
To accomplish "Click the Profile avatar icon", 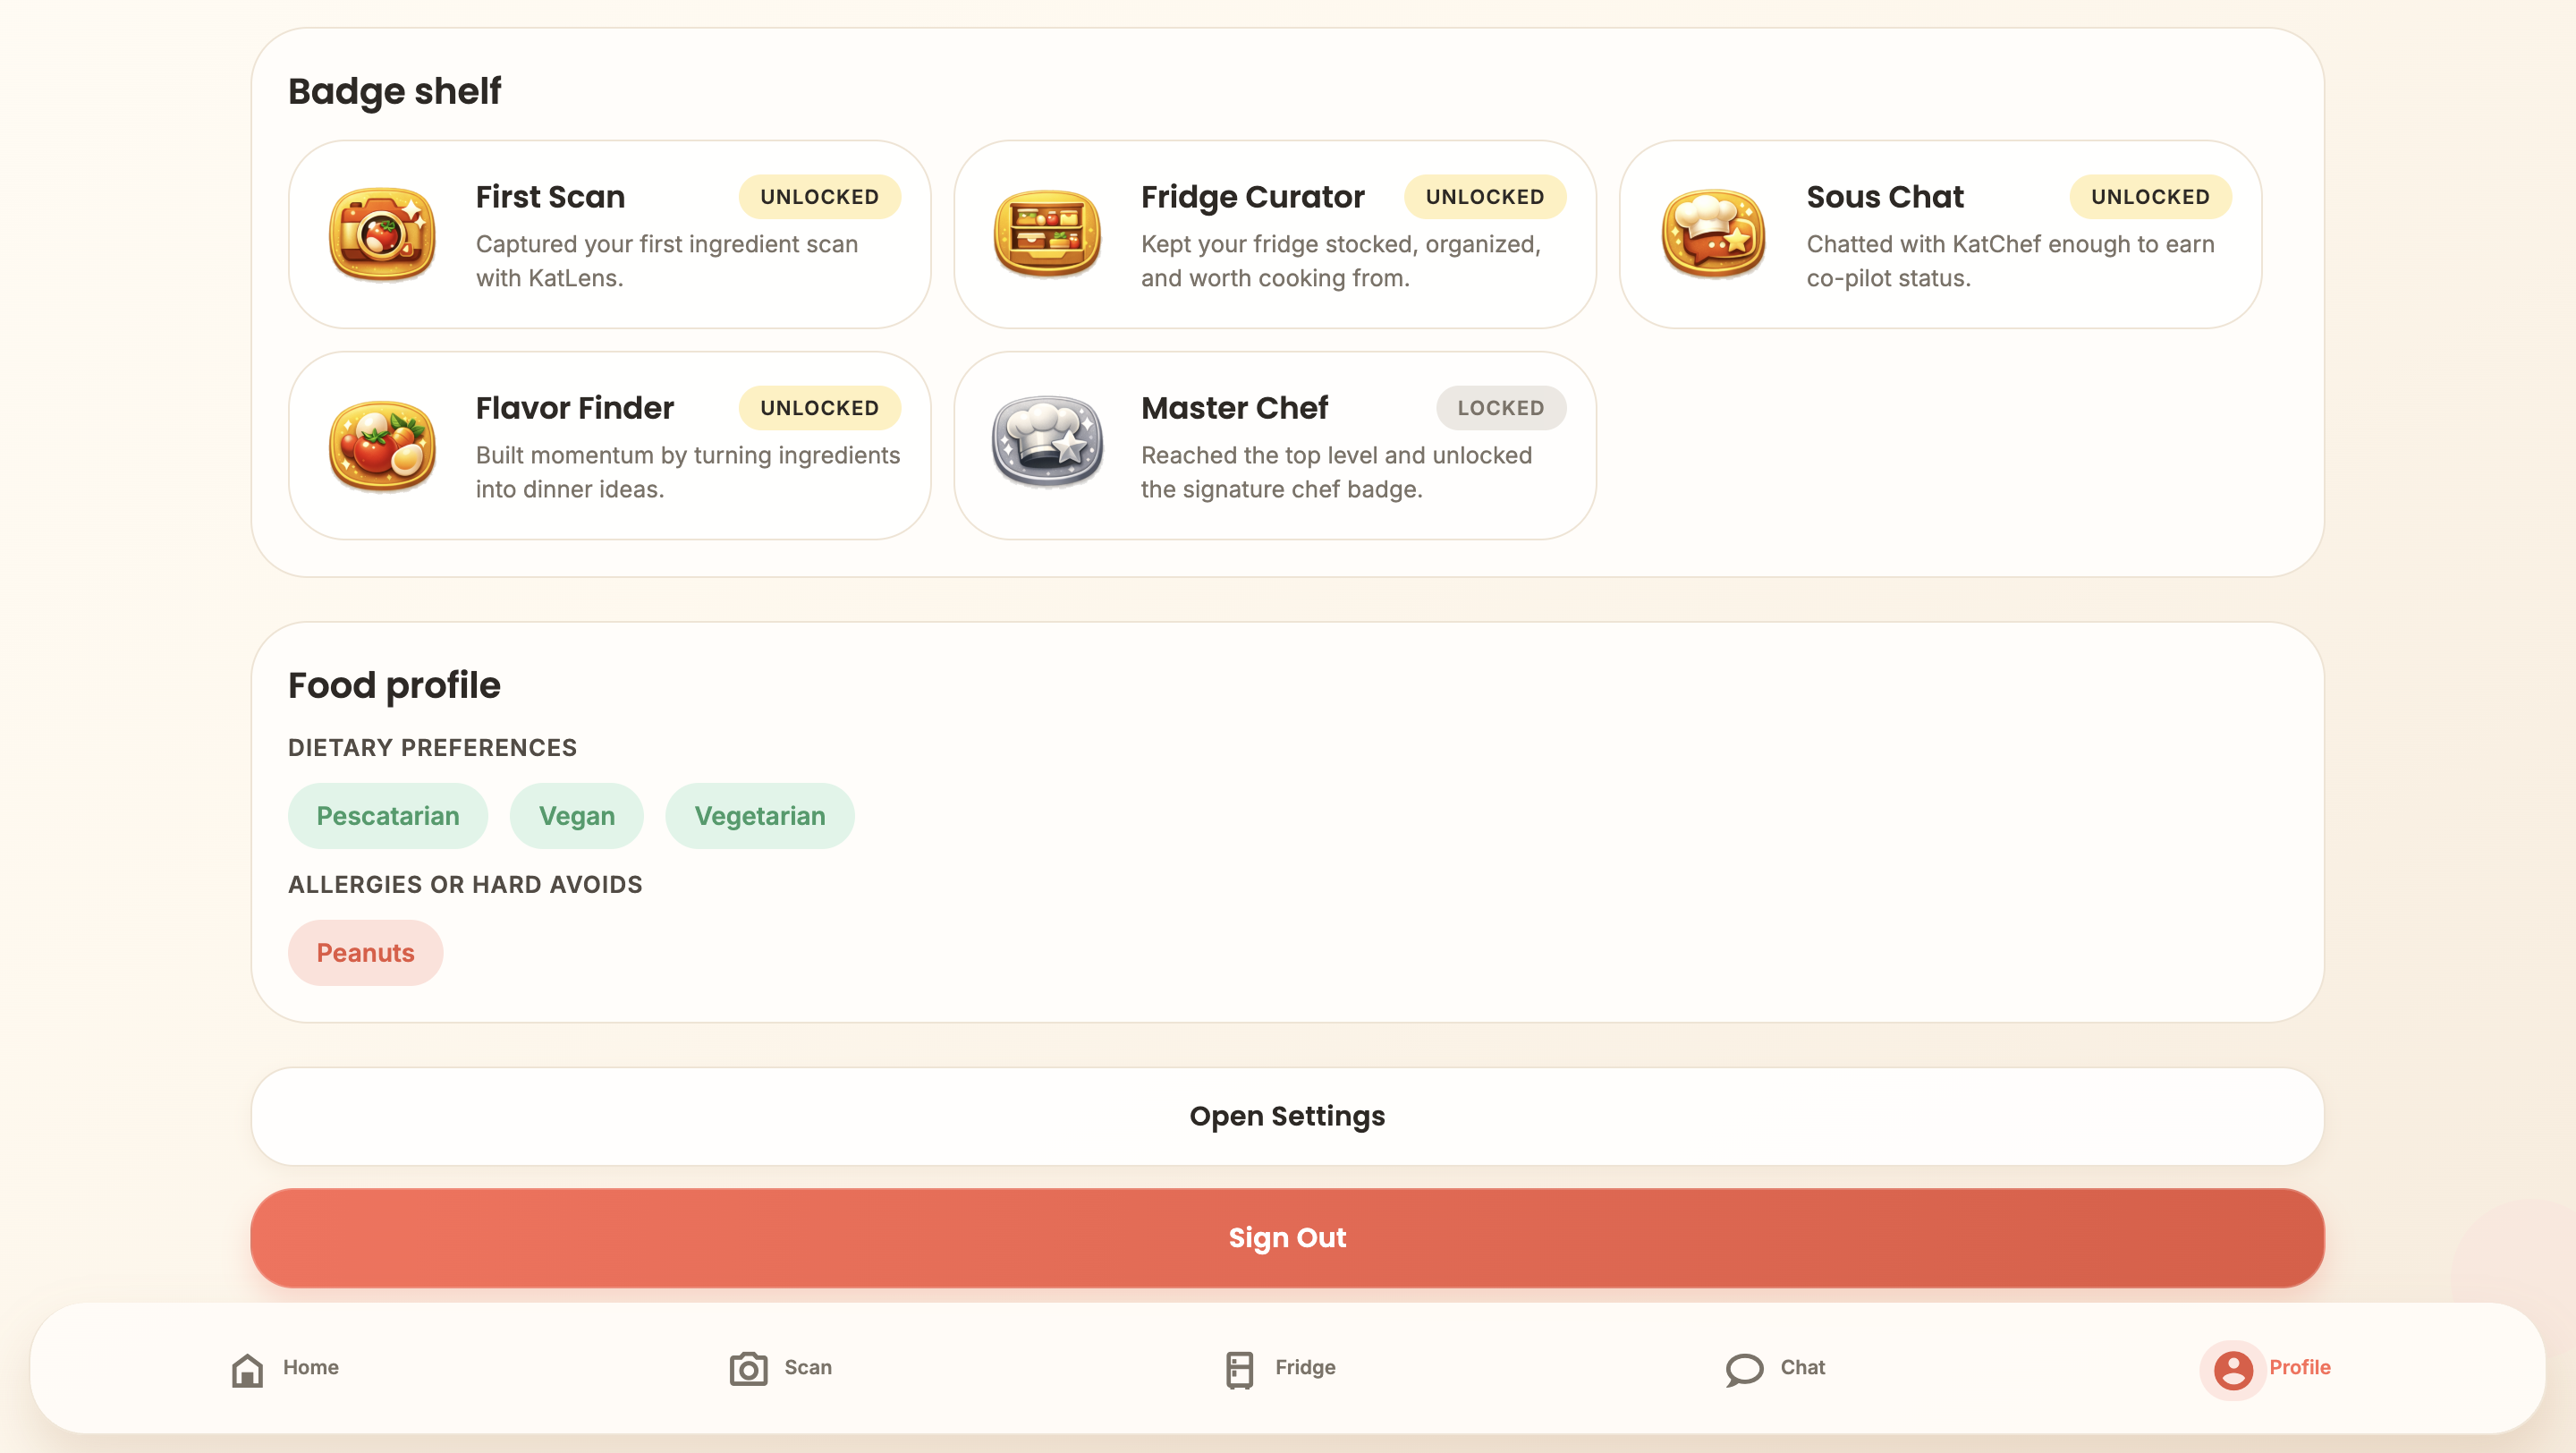I will click(2232, 1369).
